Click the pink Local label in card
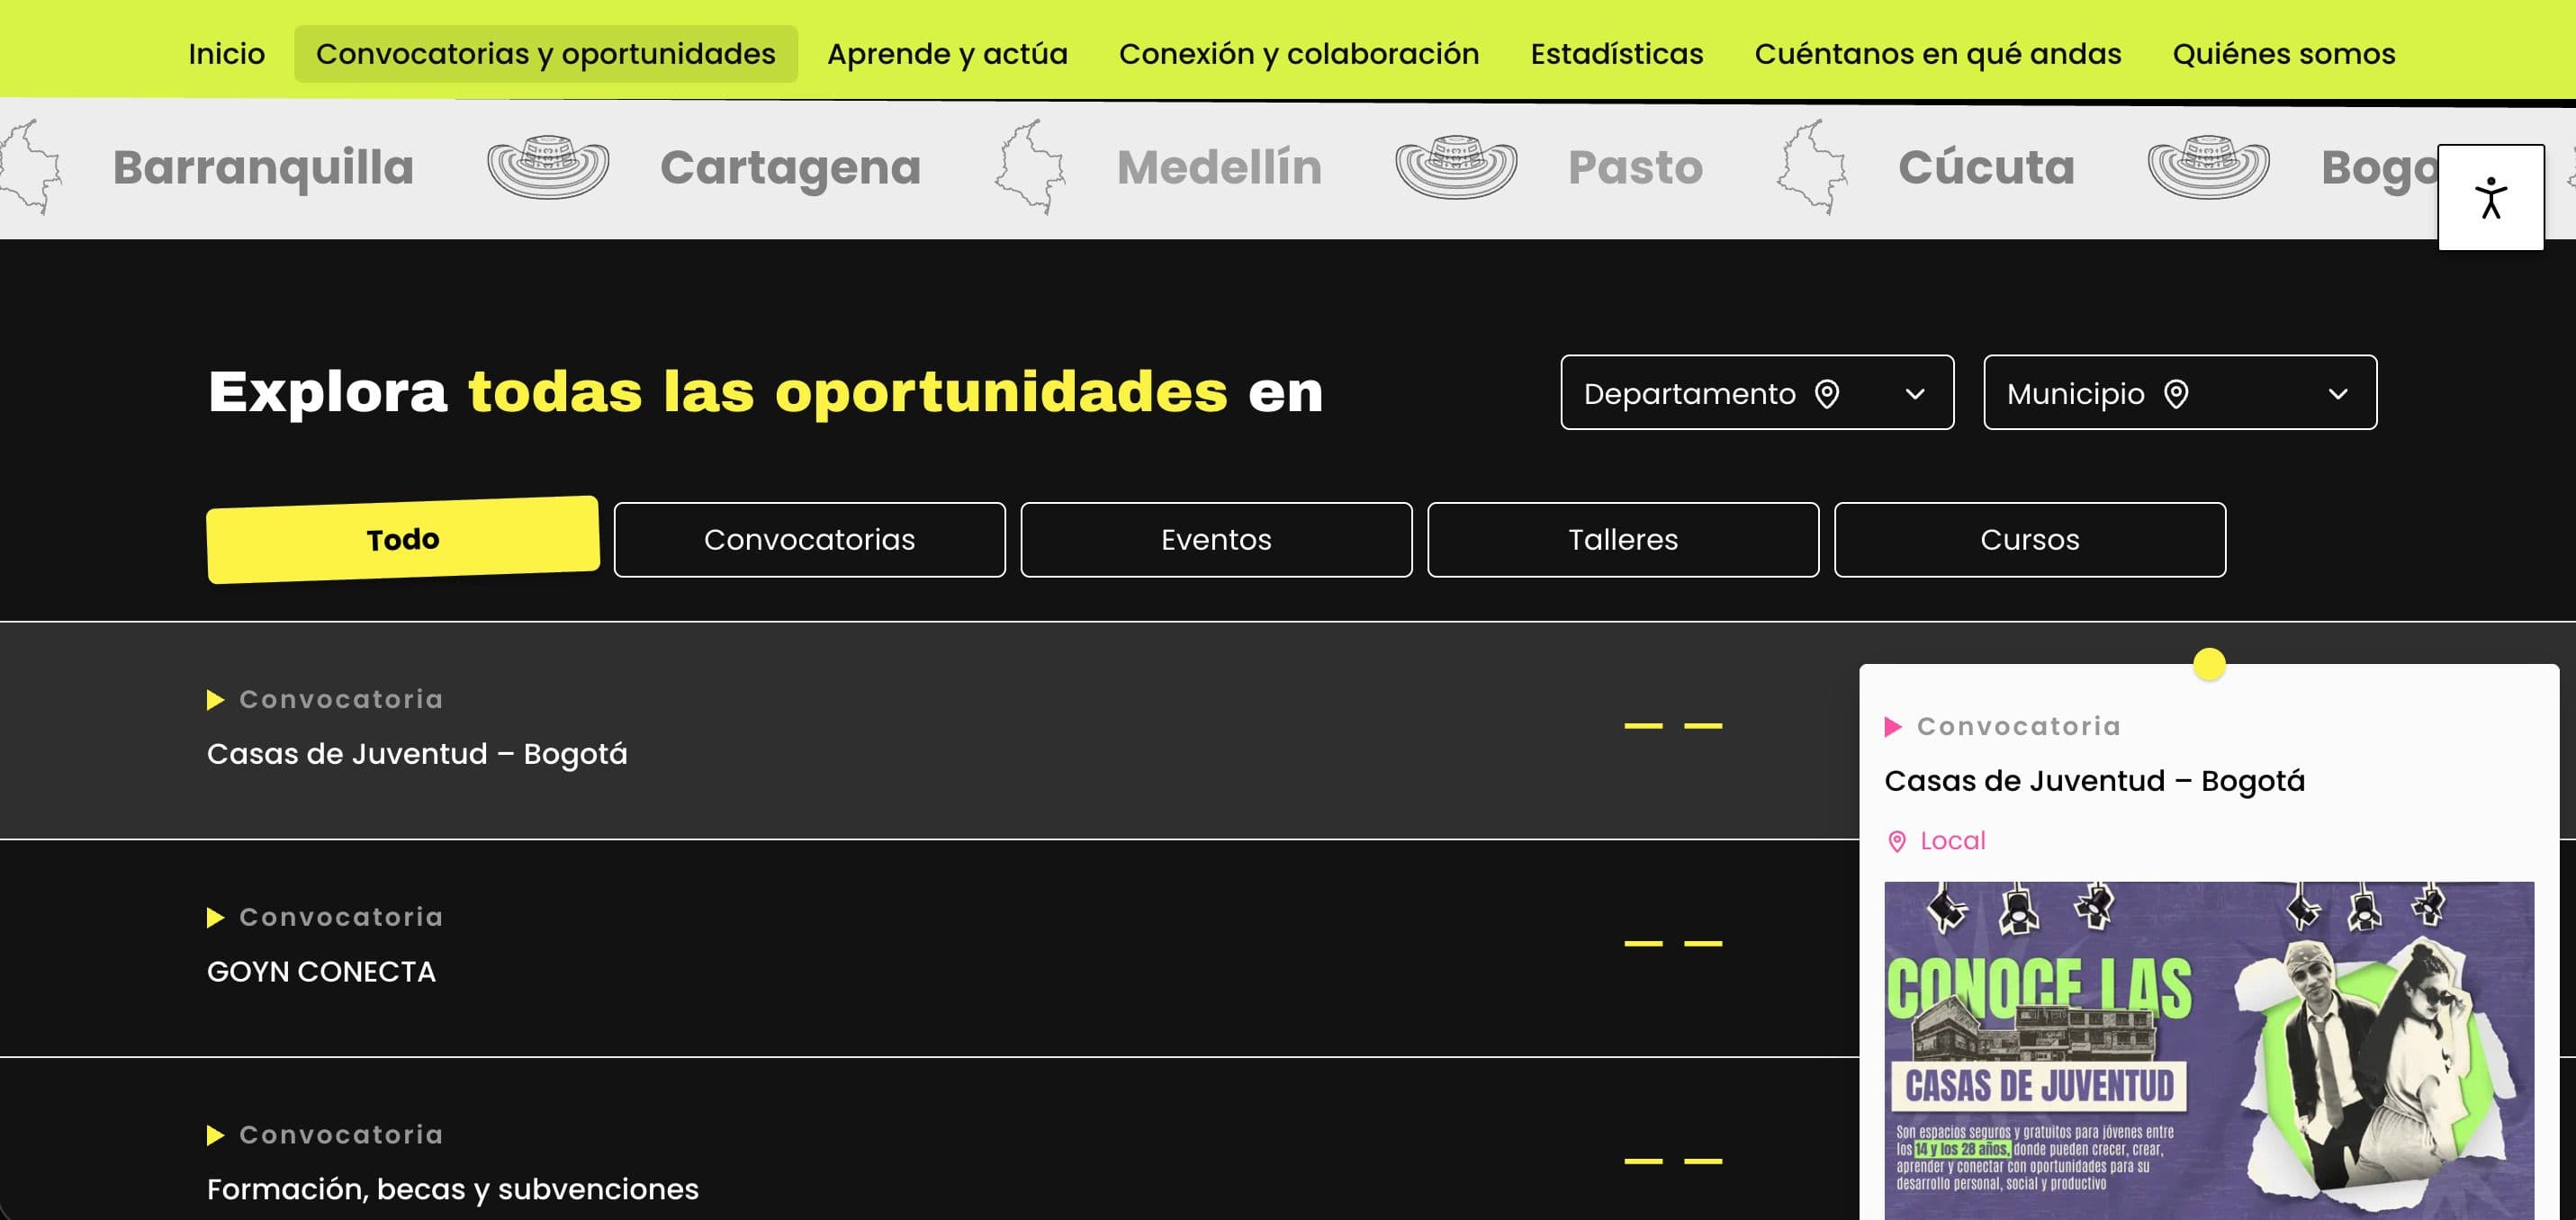The image size is (2576, 1220). click(1953, 841)
